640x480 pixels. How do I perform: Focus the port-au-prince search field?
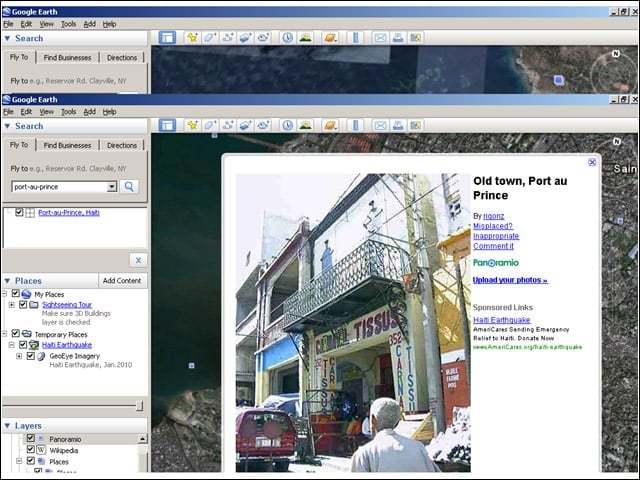(x=60, y=187)
